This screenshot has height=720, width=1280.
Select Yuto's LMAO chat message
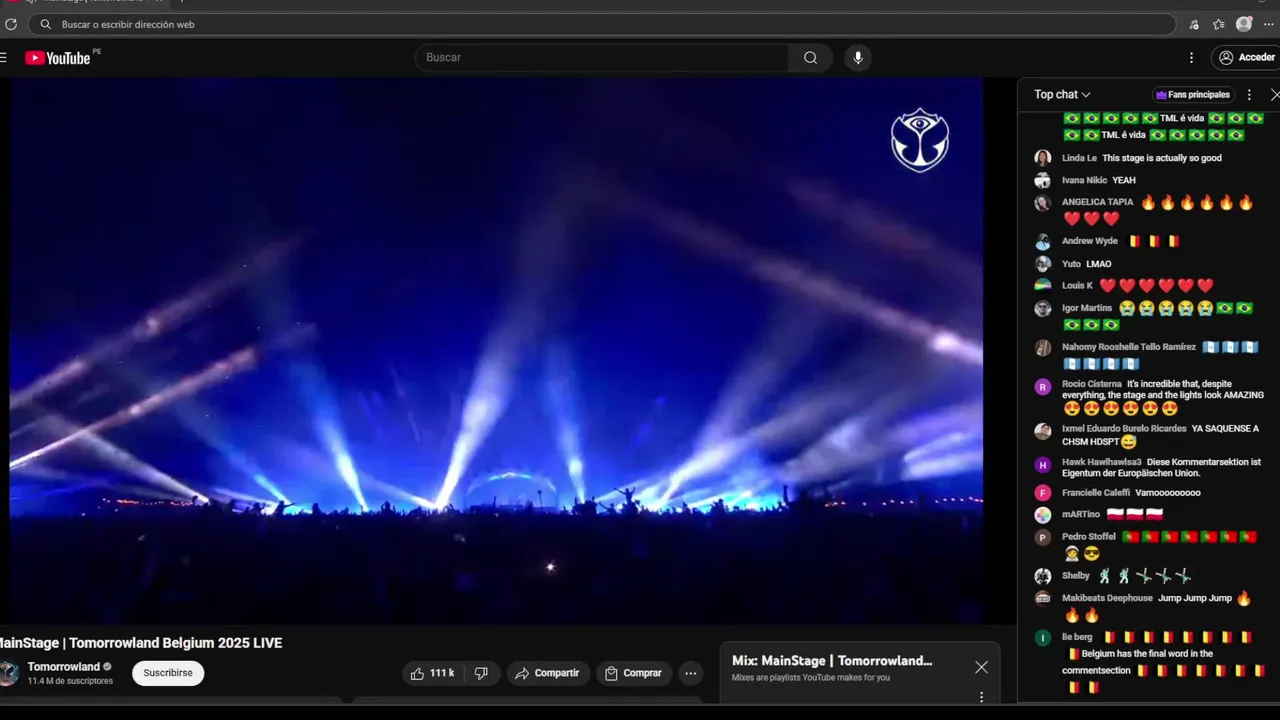pyautogui.click(x=1099, y=264)
